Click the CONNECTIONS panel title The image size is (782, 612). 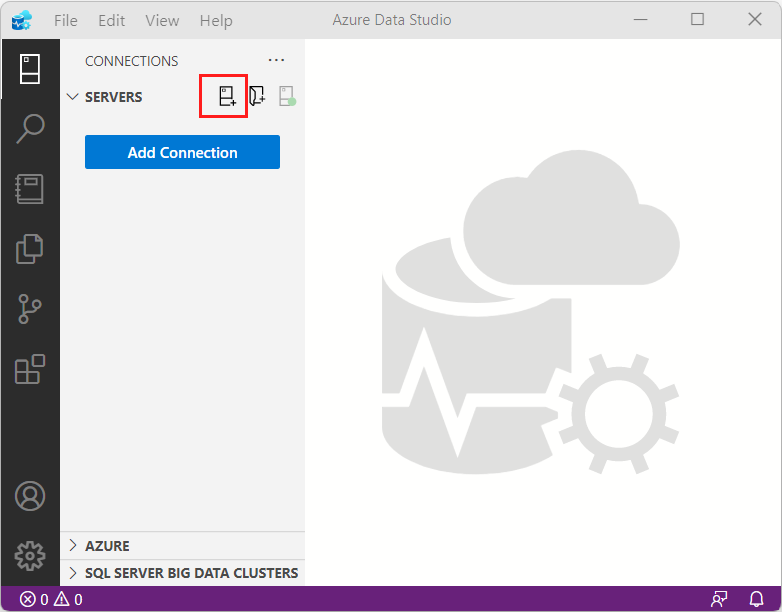132,61
